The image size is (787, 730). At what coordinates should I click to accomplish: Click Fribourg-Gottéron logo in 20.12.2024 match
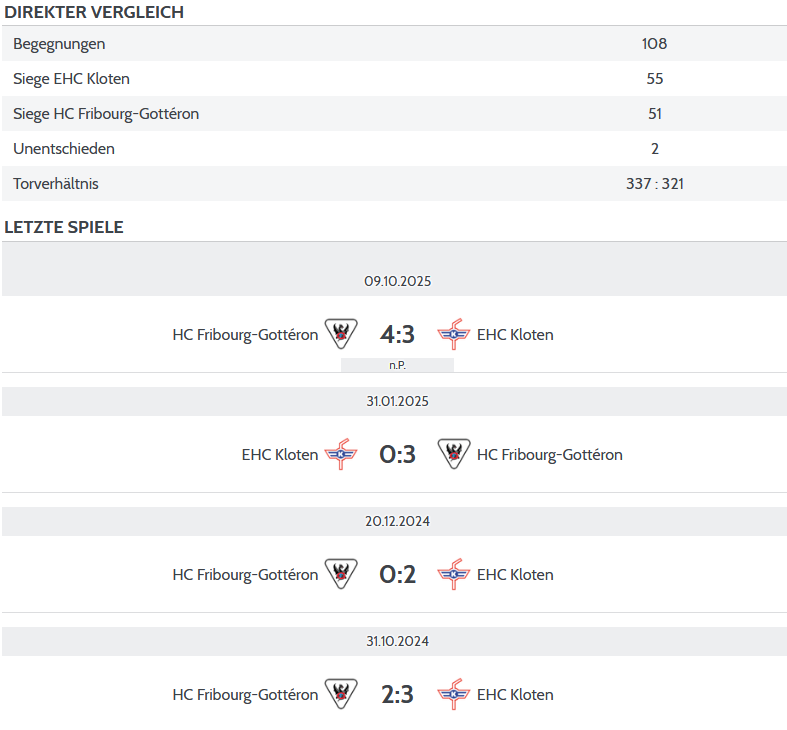[x=341, y=574]
